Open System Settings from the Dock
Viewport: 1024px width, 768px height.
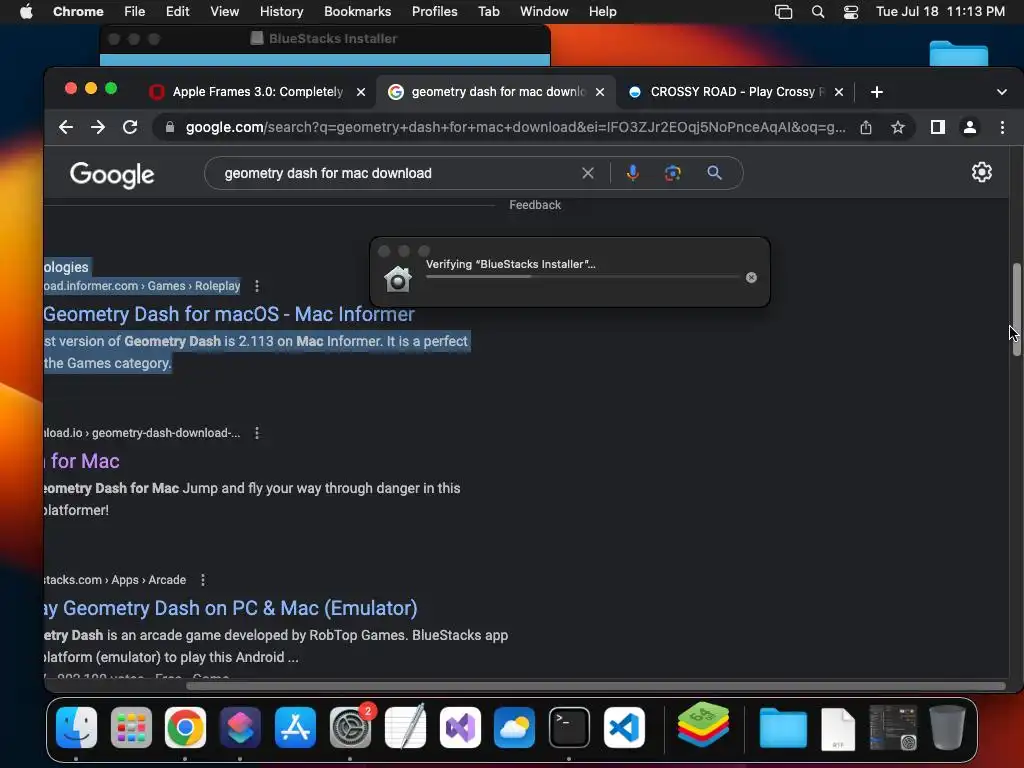click(x=350, y=728)
